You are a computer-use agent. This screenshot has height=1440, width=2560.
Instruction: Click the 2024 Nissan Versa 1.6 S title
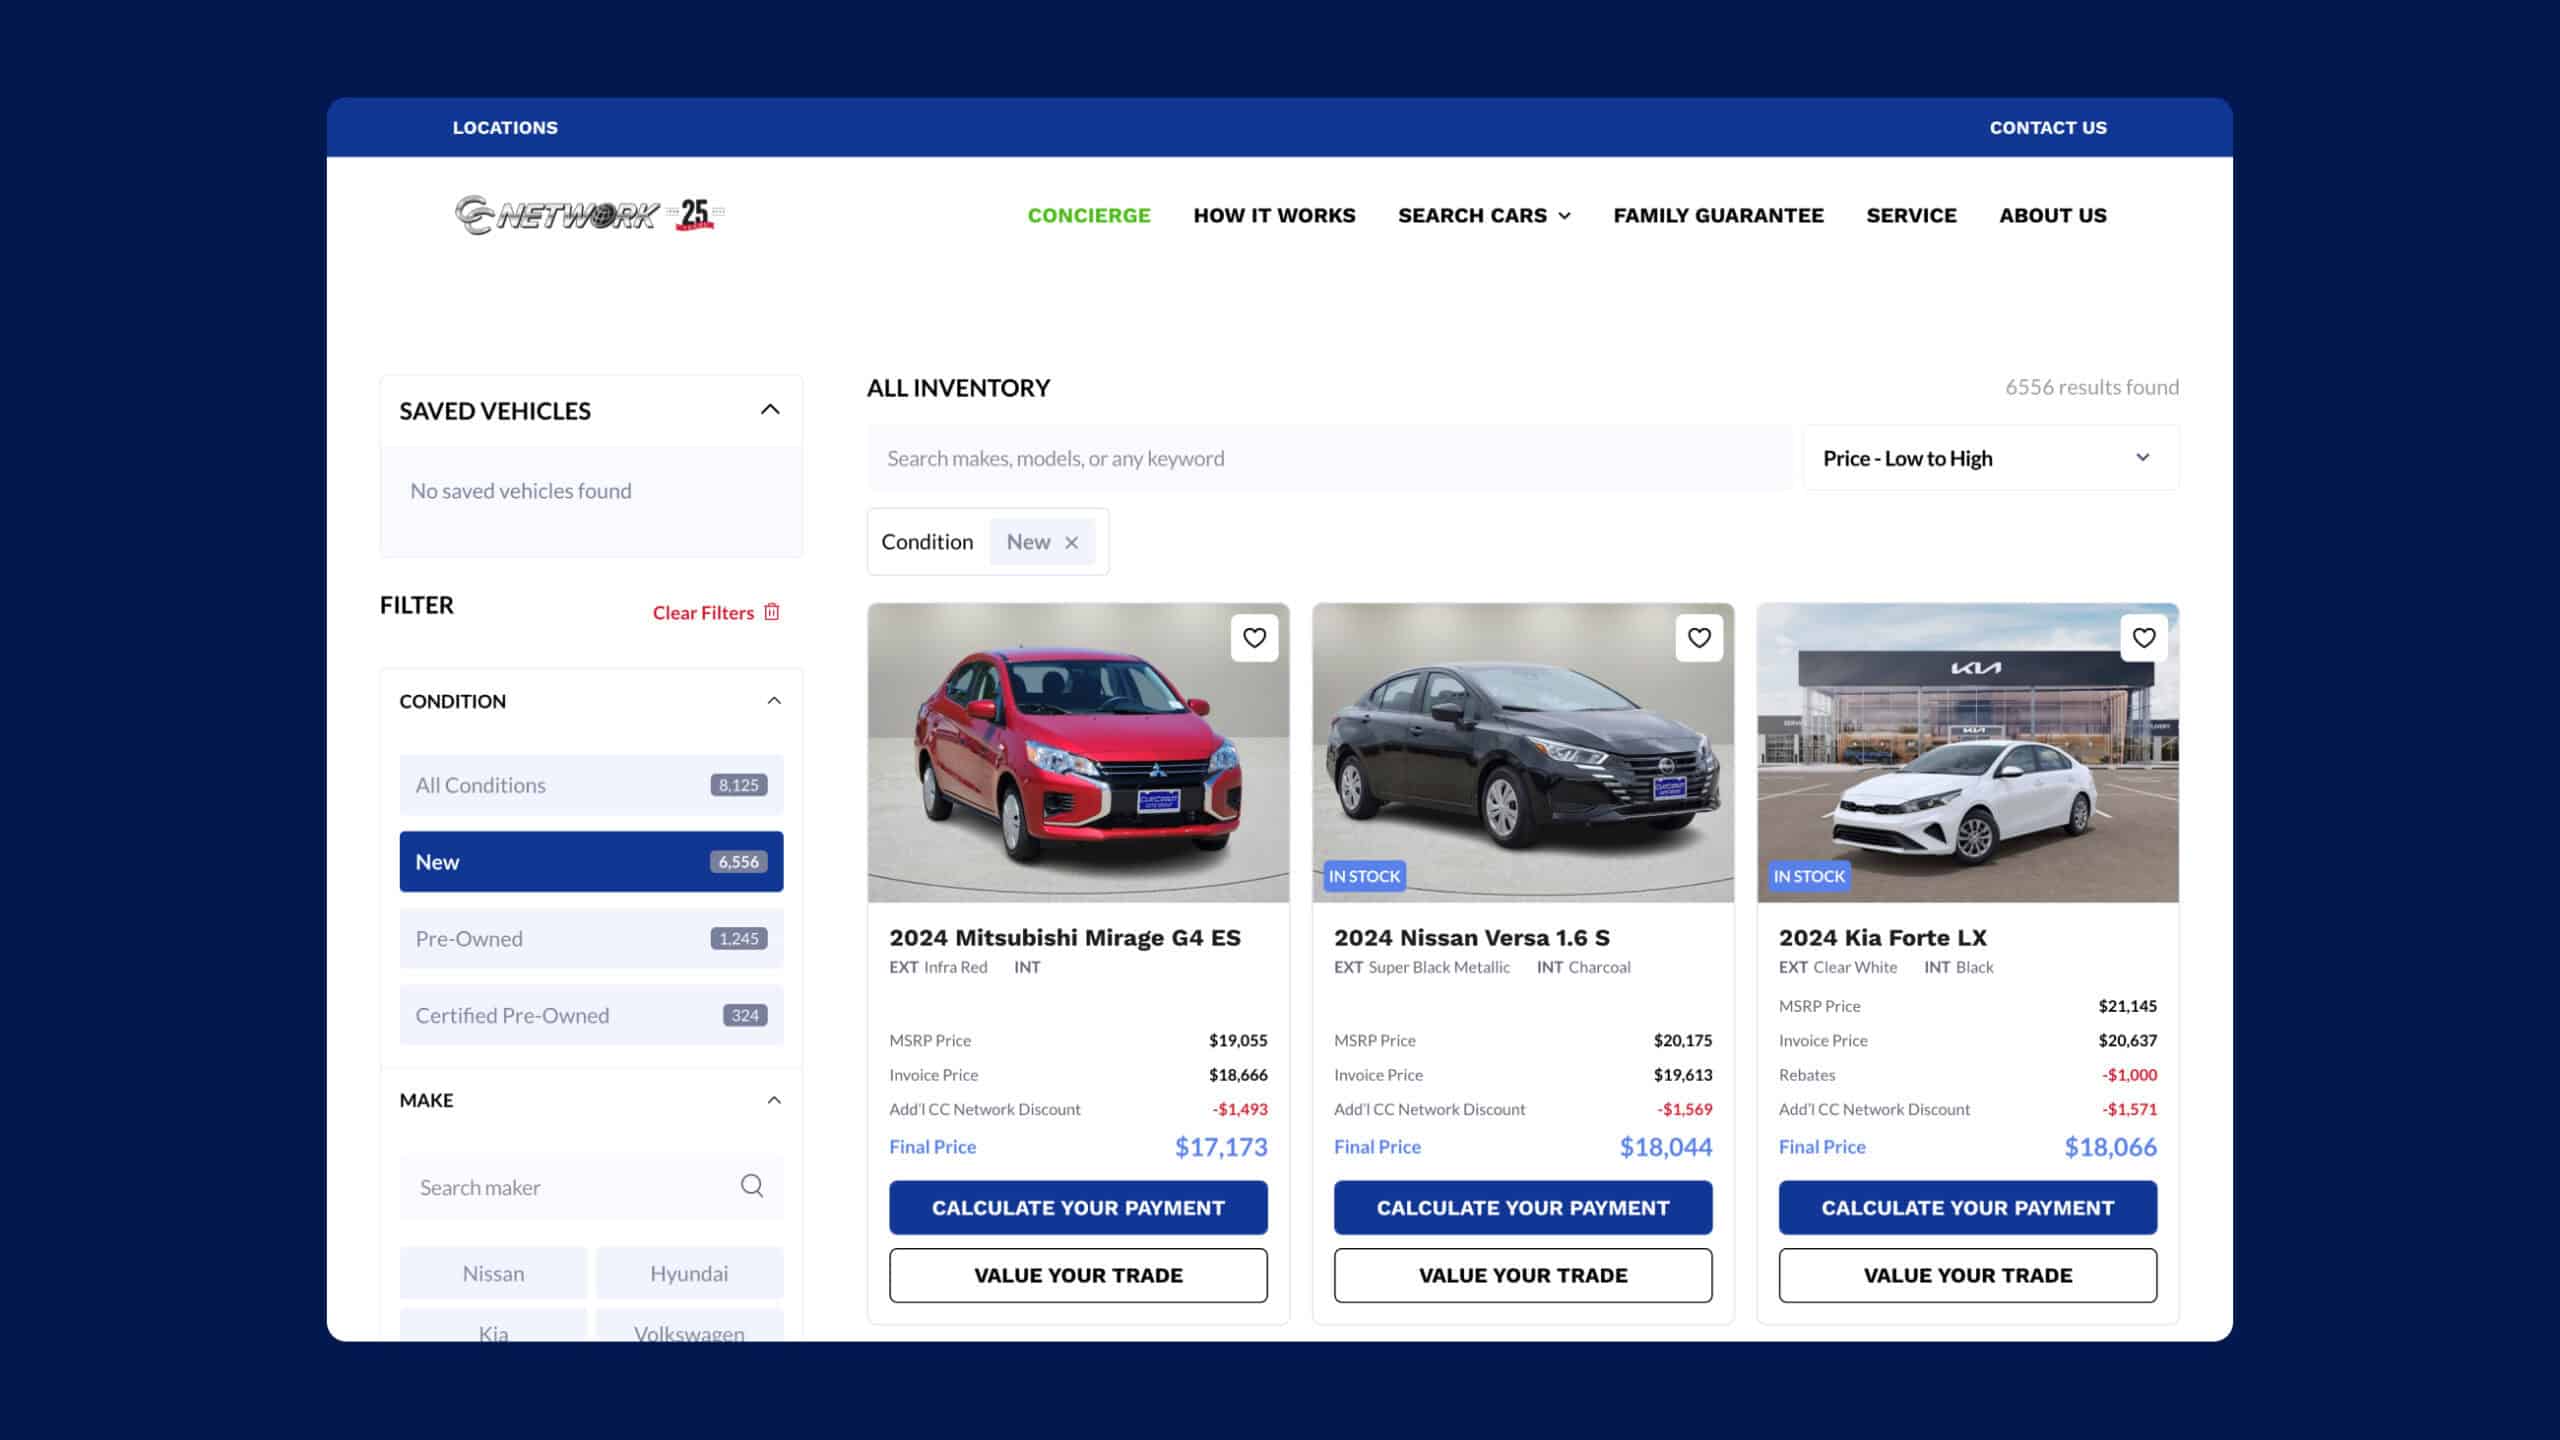[1472, 937]
